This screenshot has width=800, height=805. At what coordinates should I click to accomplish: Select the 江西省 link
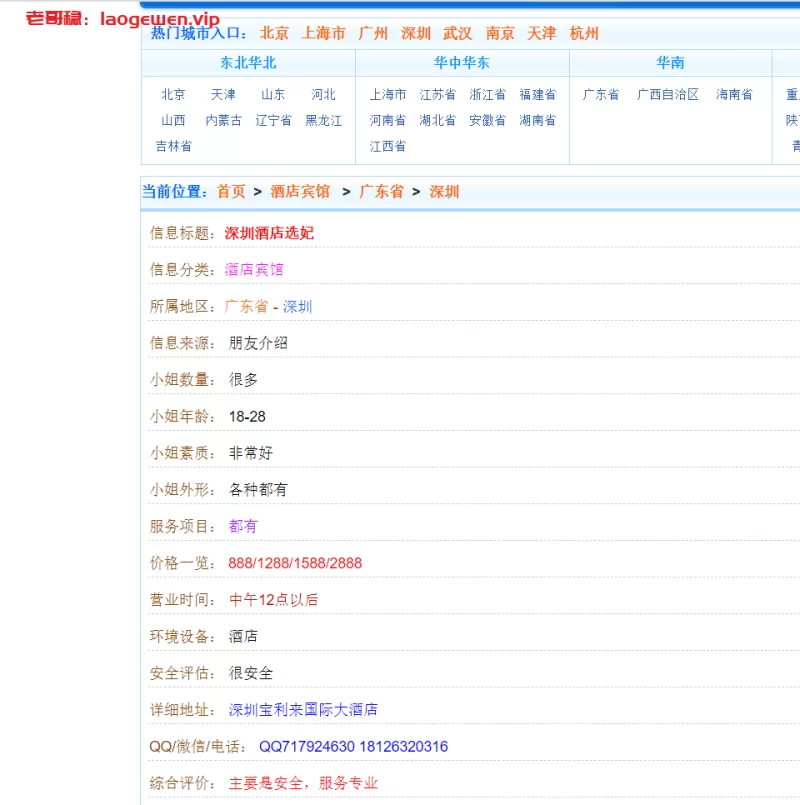pyautogui.click(x=387, y=146)
